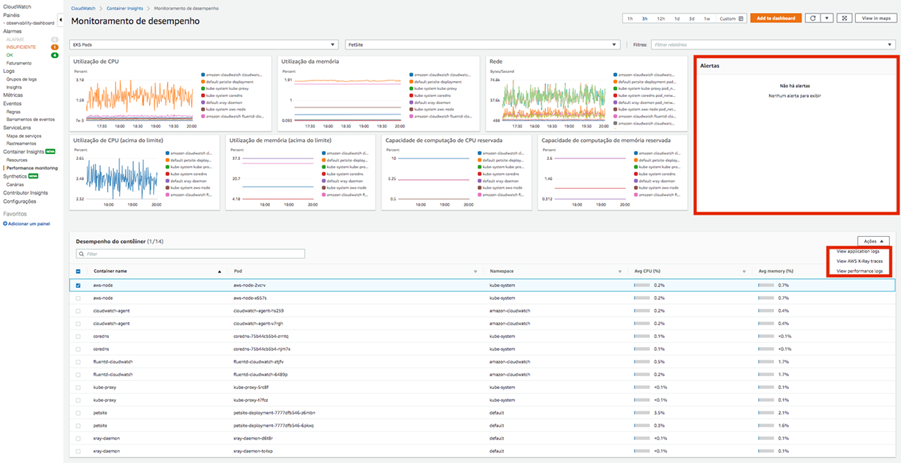Click Add to dashboard button
The width and height of the screenshot is (901, 463).
(776, 18)
